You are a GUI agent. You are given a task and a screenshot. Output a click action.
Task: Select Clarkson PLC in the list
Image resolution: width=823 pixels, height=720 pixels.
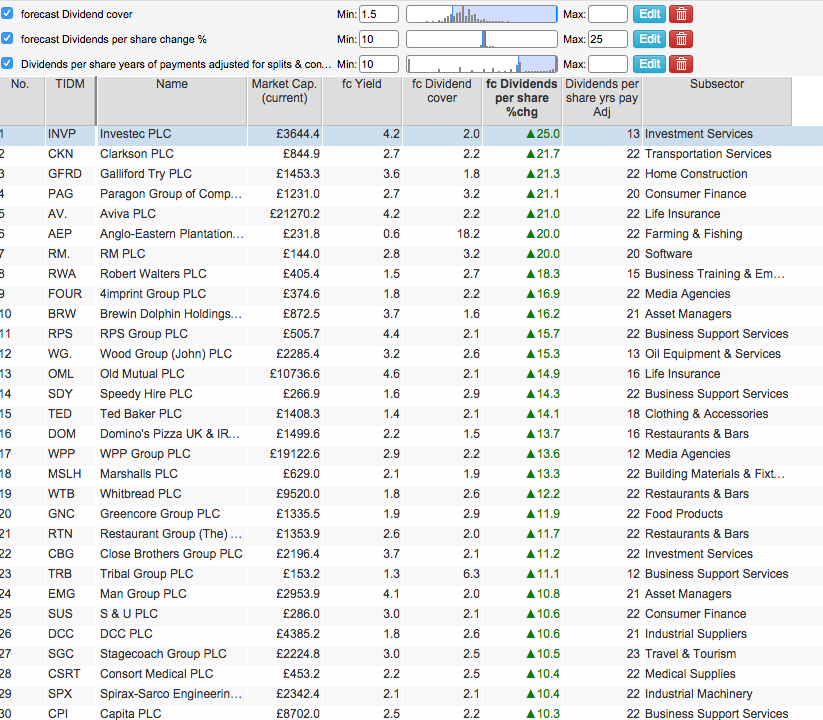tap(136, 154)
